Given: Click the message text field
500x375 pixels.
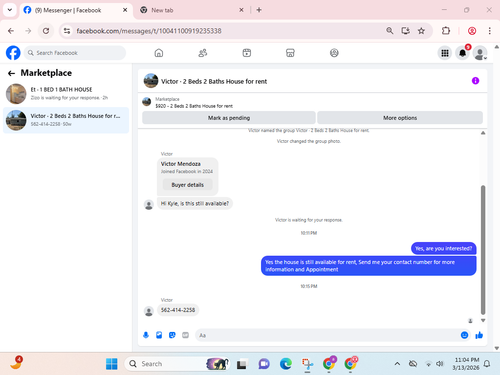Looking at the screenshot, I should coord(328,335).
